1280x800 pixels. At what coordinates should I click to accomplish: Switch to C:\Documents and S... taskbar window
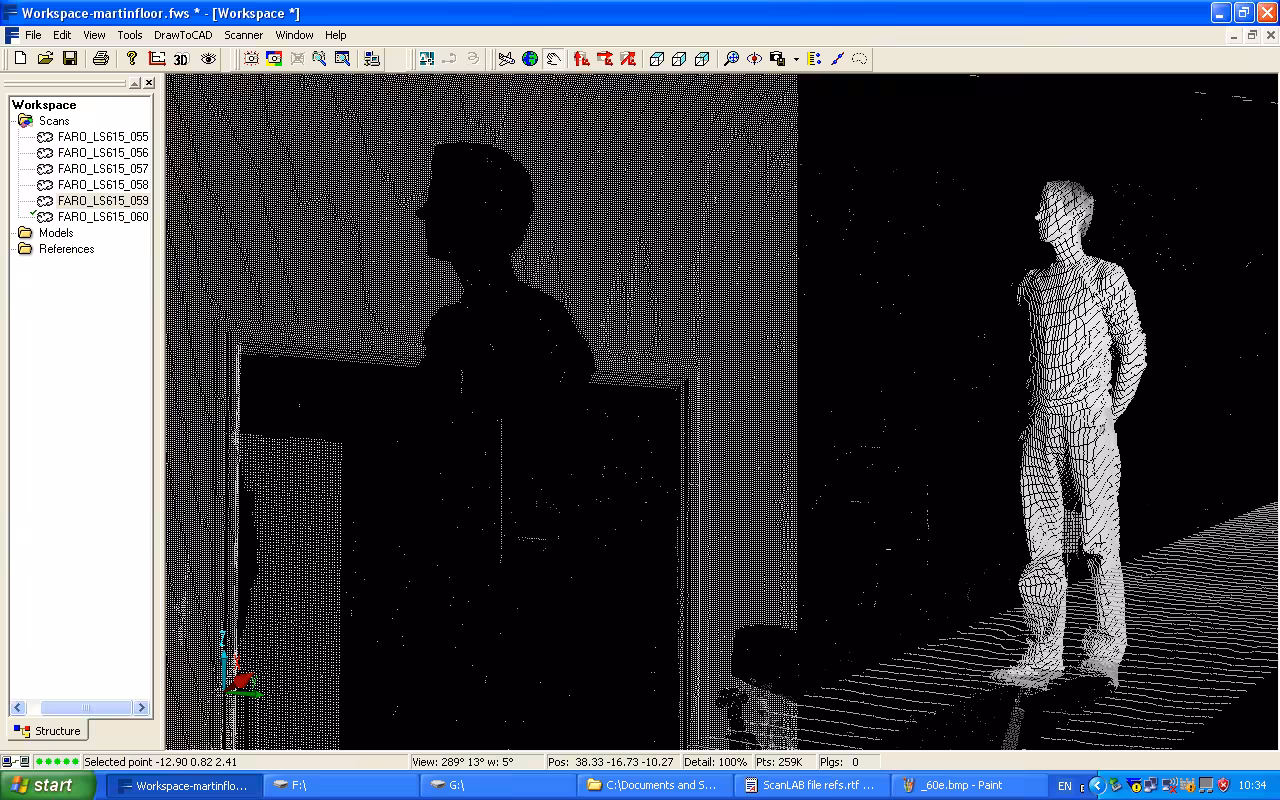[x=654, y=785]
